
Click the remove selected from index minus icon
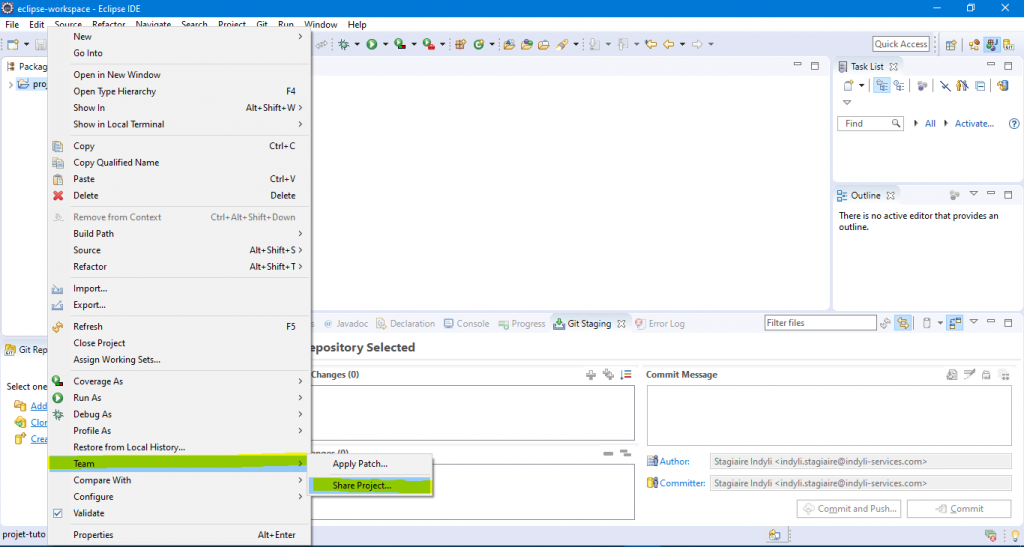tap(608, 453)
